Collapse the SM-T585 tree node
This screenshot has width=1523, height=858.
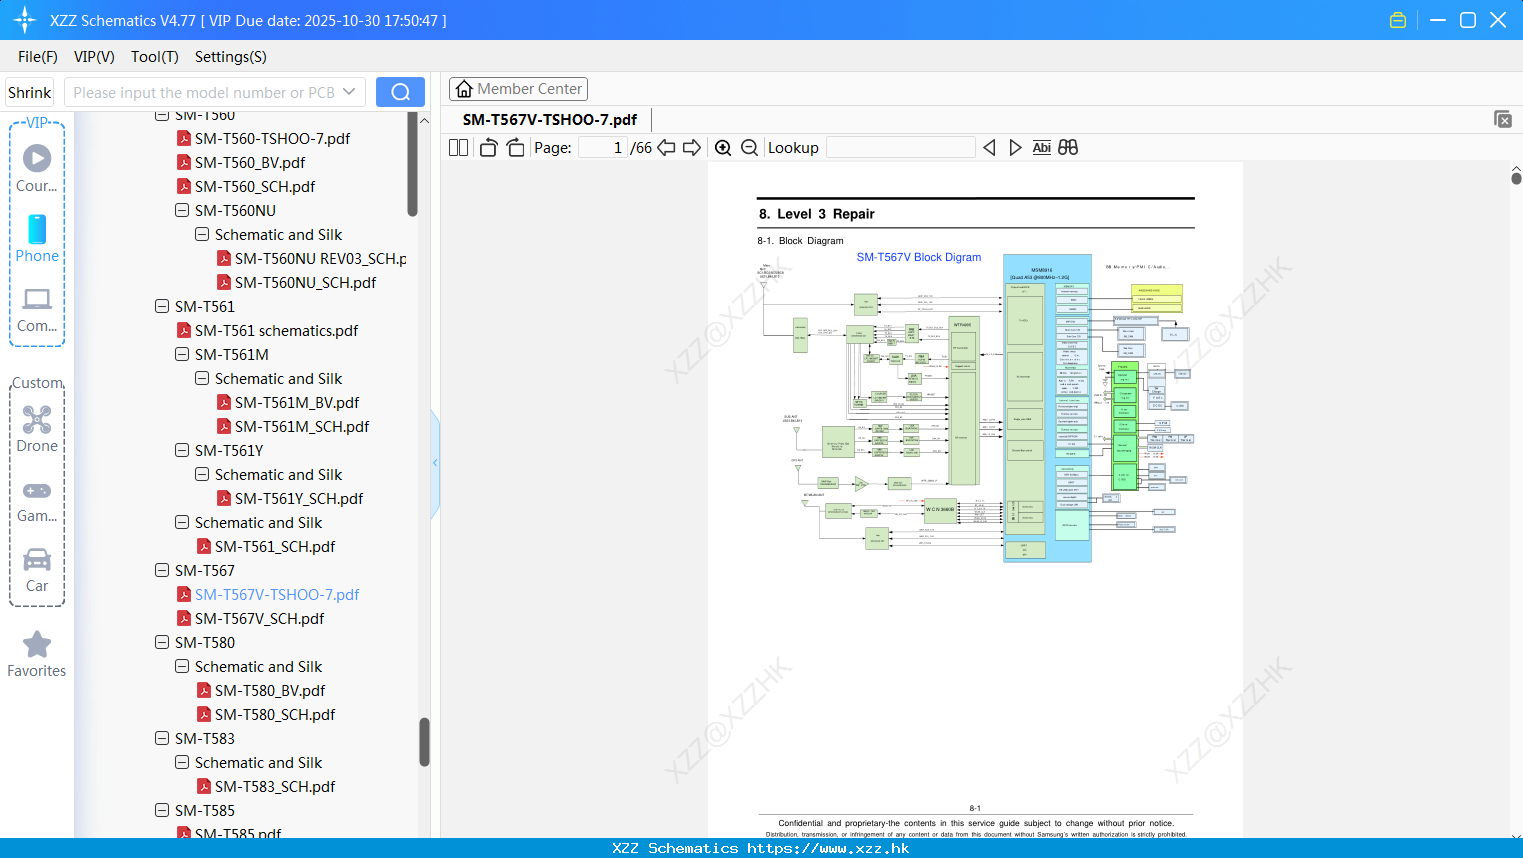coord(162,810)
